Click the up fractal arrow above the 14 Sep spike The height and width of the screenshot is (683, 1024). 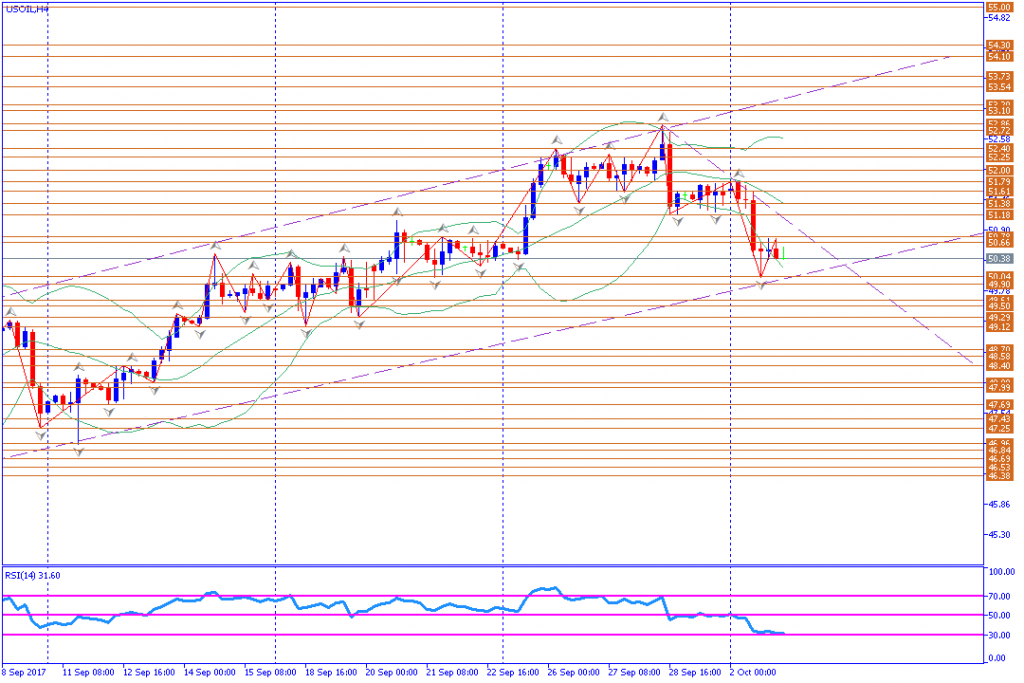pos(215,246)
